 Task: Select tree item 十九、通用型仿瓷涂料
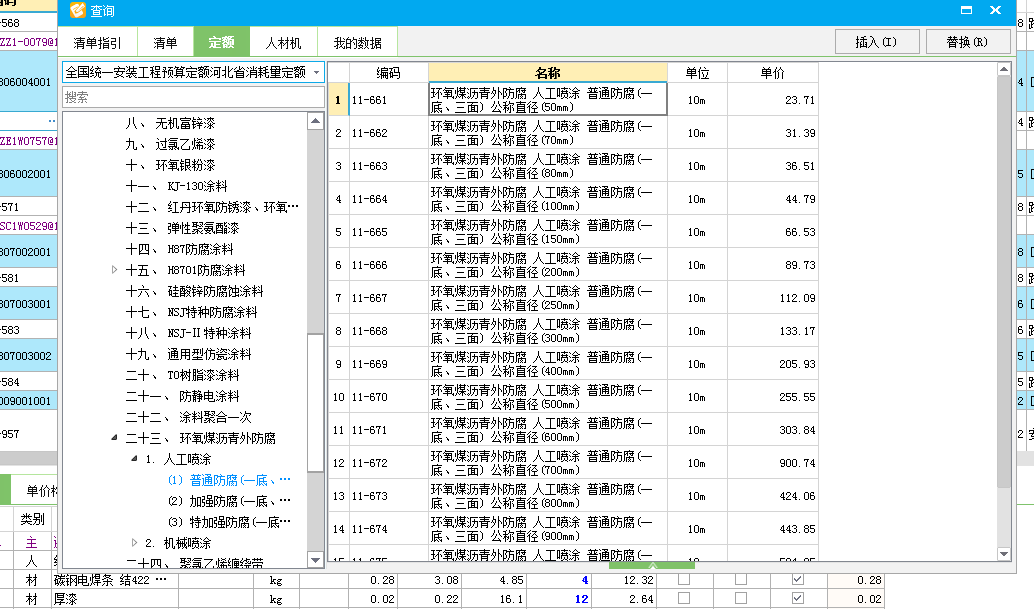(x=188, y=354)
